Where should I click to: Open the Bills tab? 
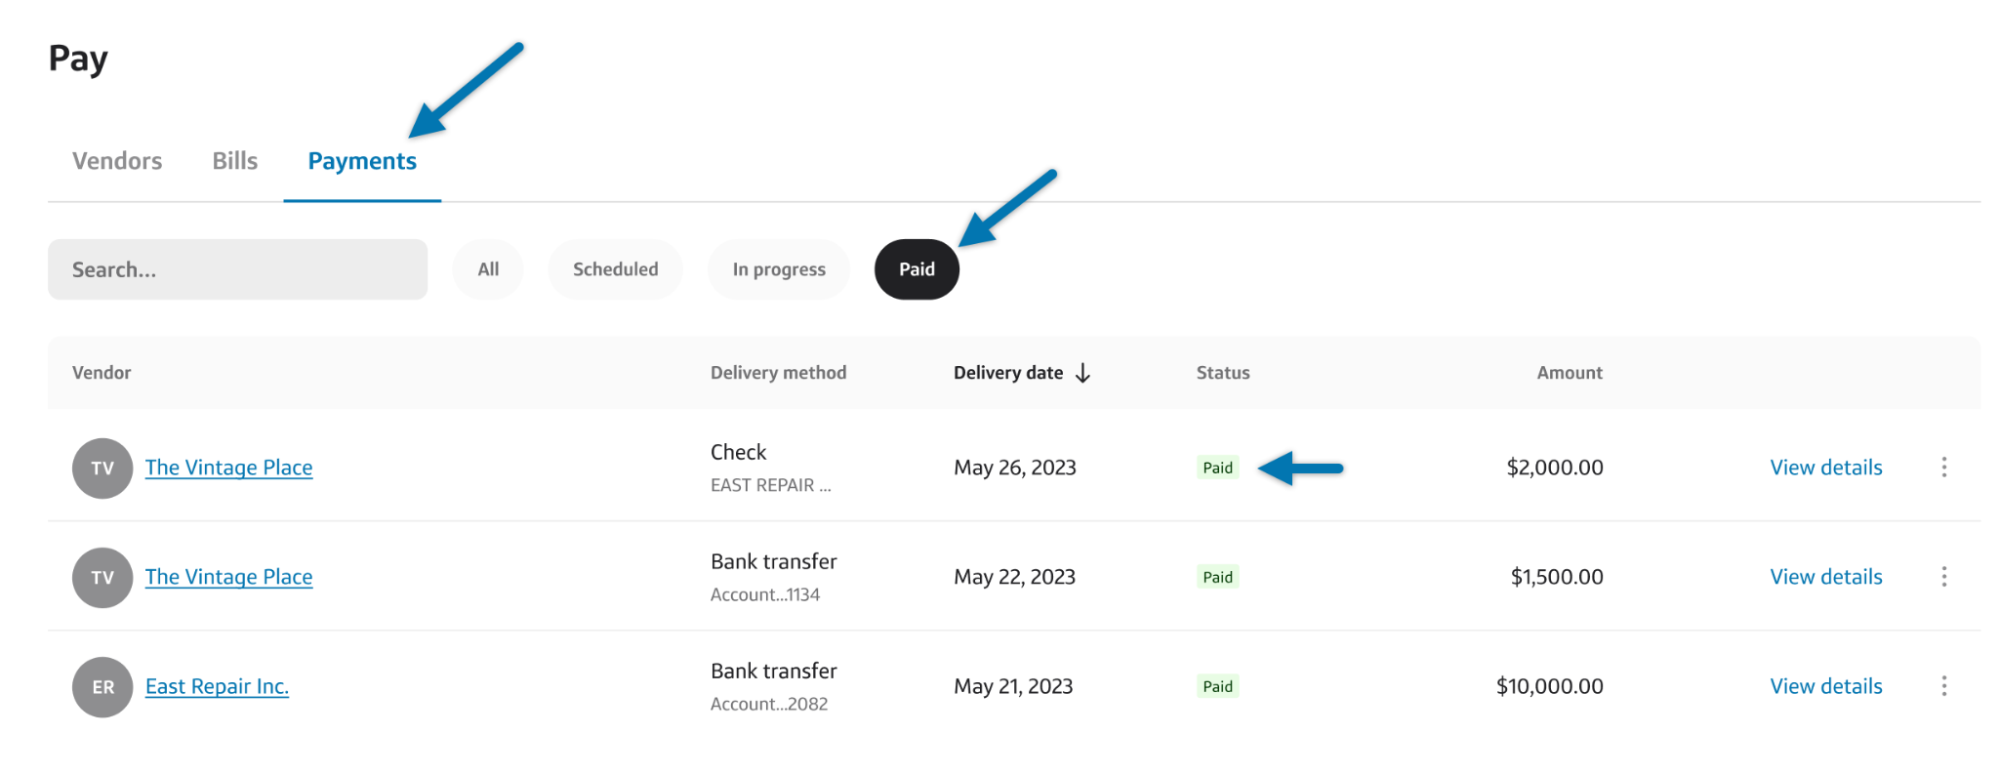pos(234,160)
